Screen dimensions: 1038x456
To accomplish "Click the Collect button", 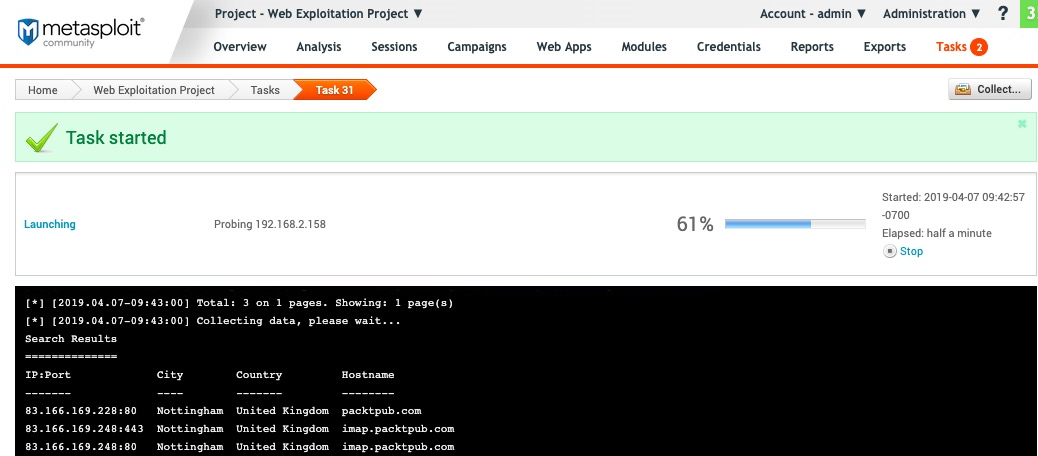I will point(989,90).
